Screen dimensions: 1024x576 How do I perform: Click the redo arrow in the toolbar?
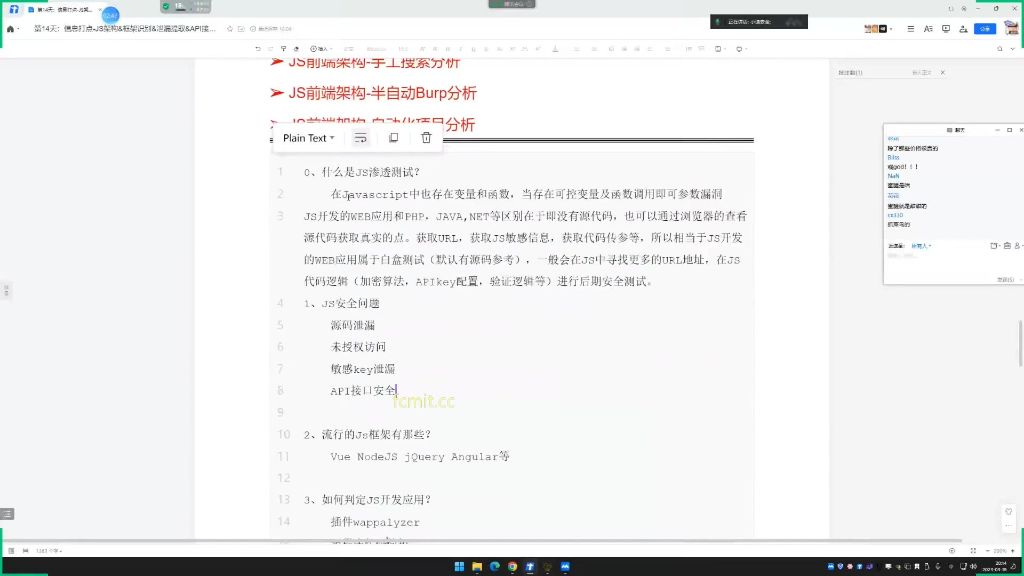(270, 49)
